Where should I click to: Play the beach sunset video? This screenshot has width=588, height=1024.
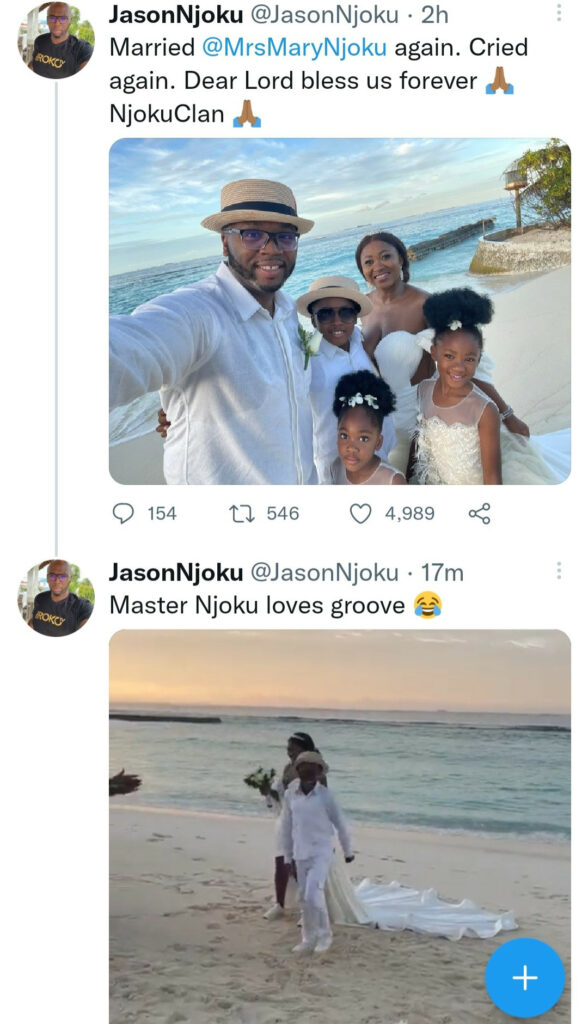coord(340,826)
